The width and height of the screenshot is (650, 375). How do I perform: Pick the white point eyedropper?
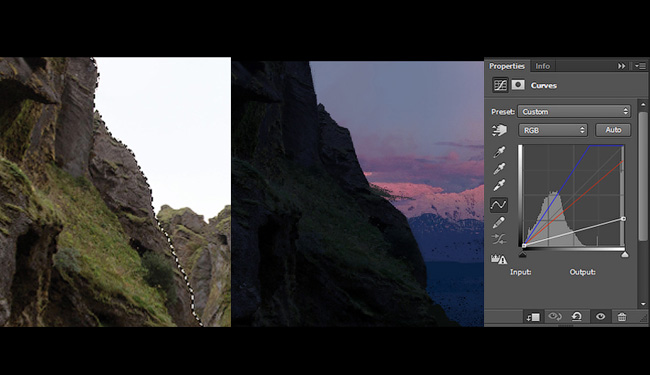[499, 185]
